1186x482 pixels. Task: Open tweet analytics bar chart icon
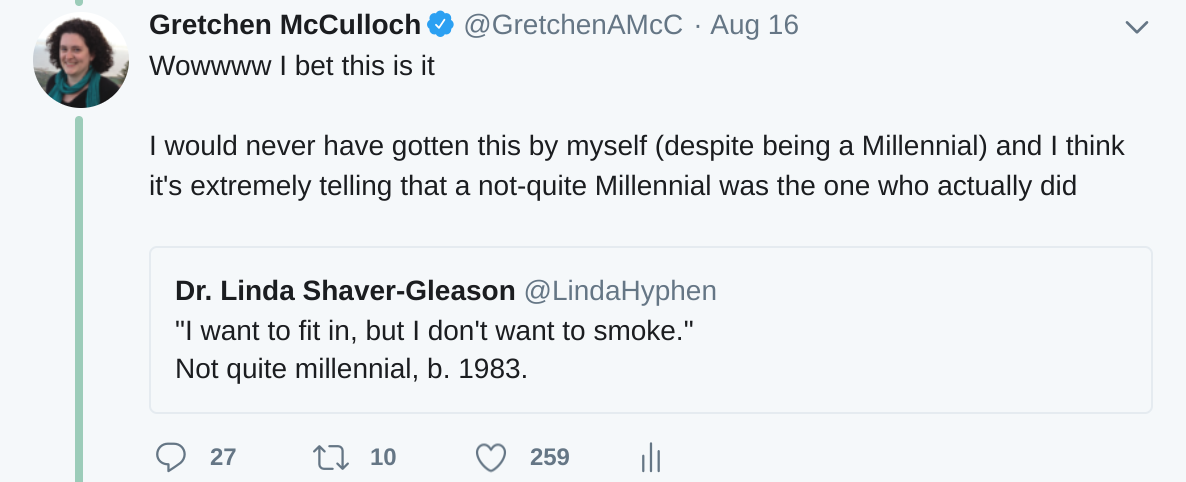tap(651, 458)
